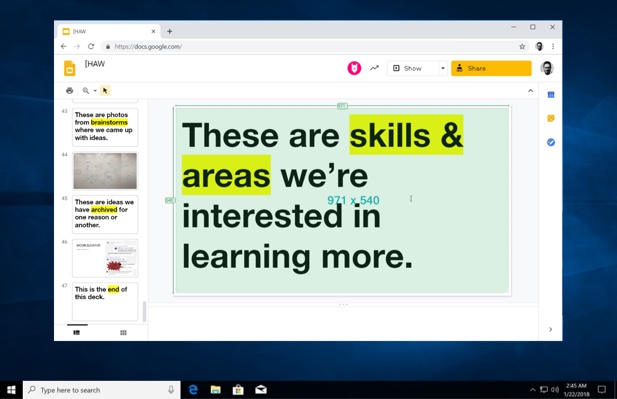Click the zoom magnifier icon
The image size is (617, 399).
[x=85, y=91]
